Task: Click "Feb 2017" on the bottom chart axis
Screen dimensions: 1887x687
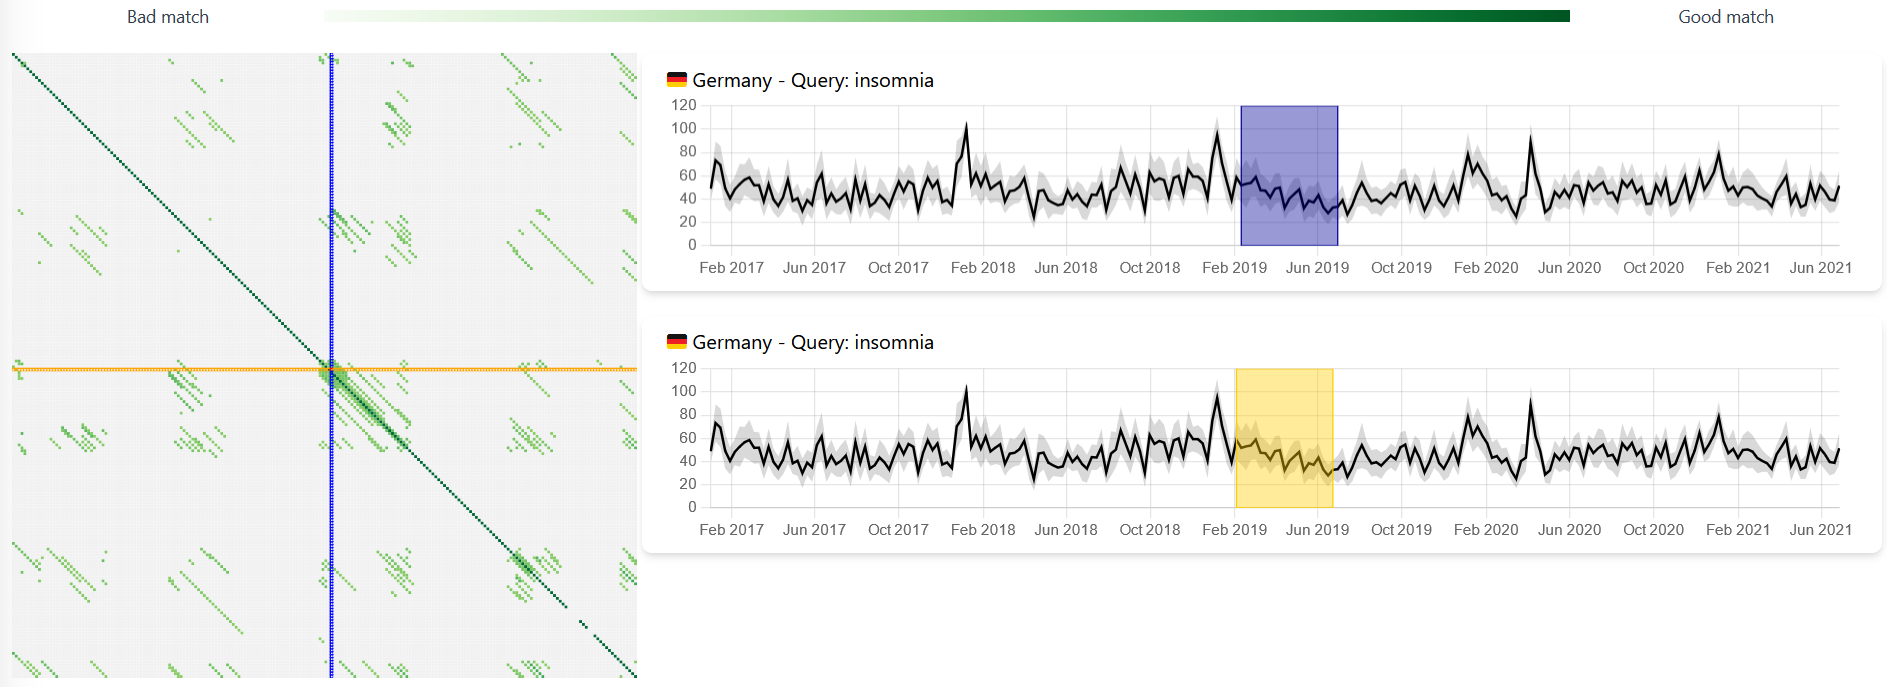Action: (x=731, y=530)
